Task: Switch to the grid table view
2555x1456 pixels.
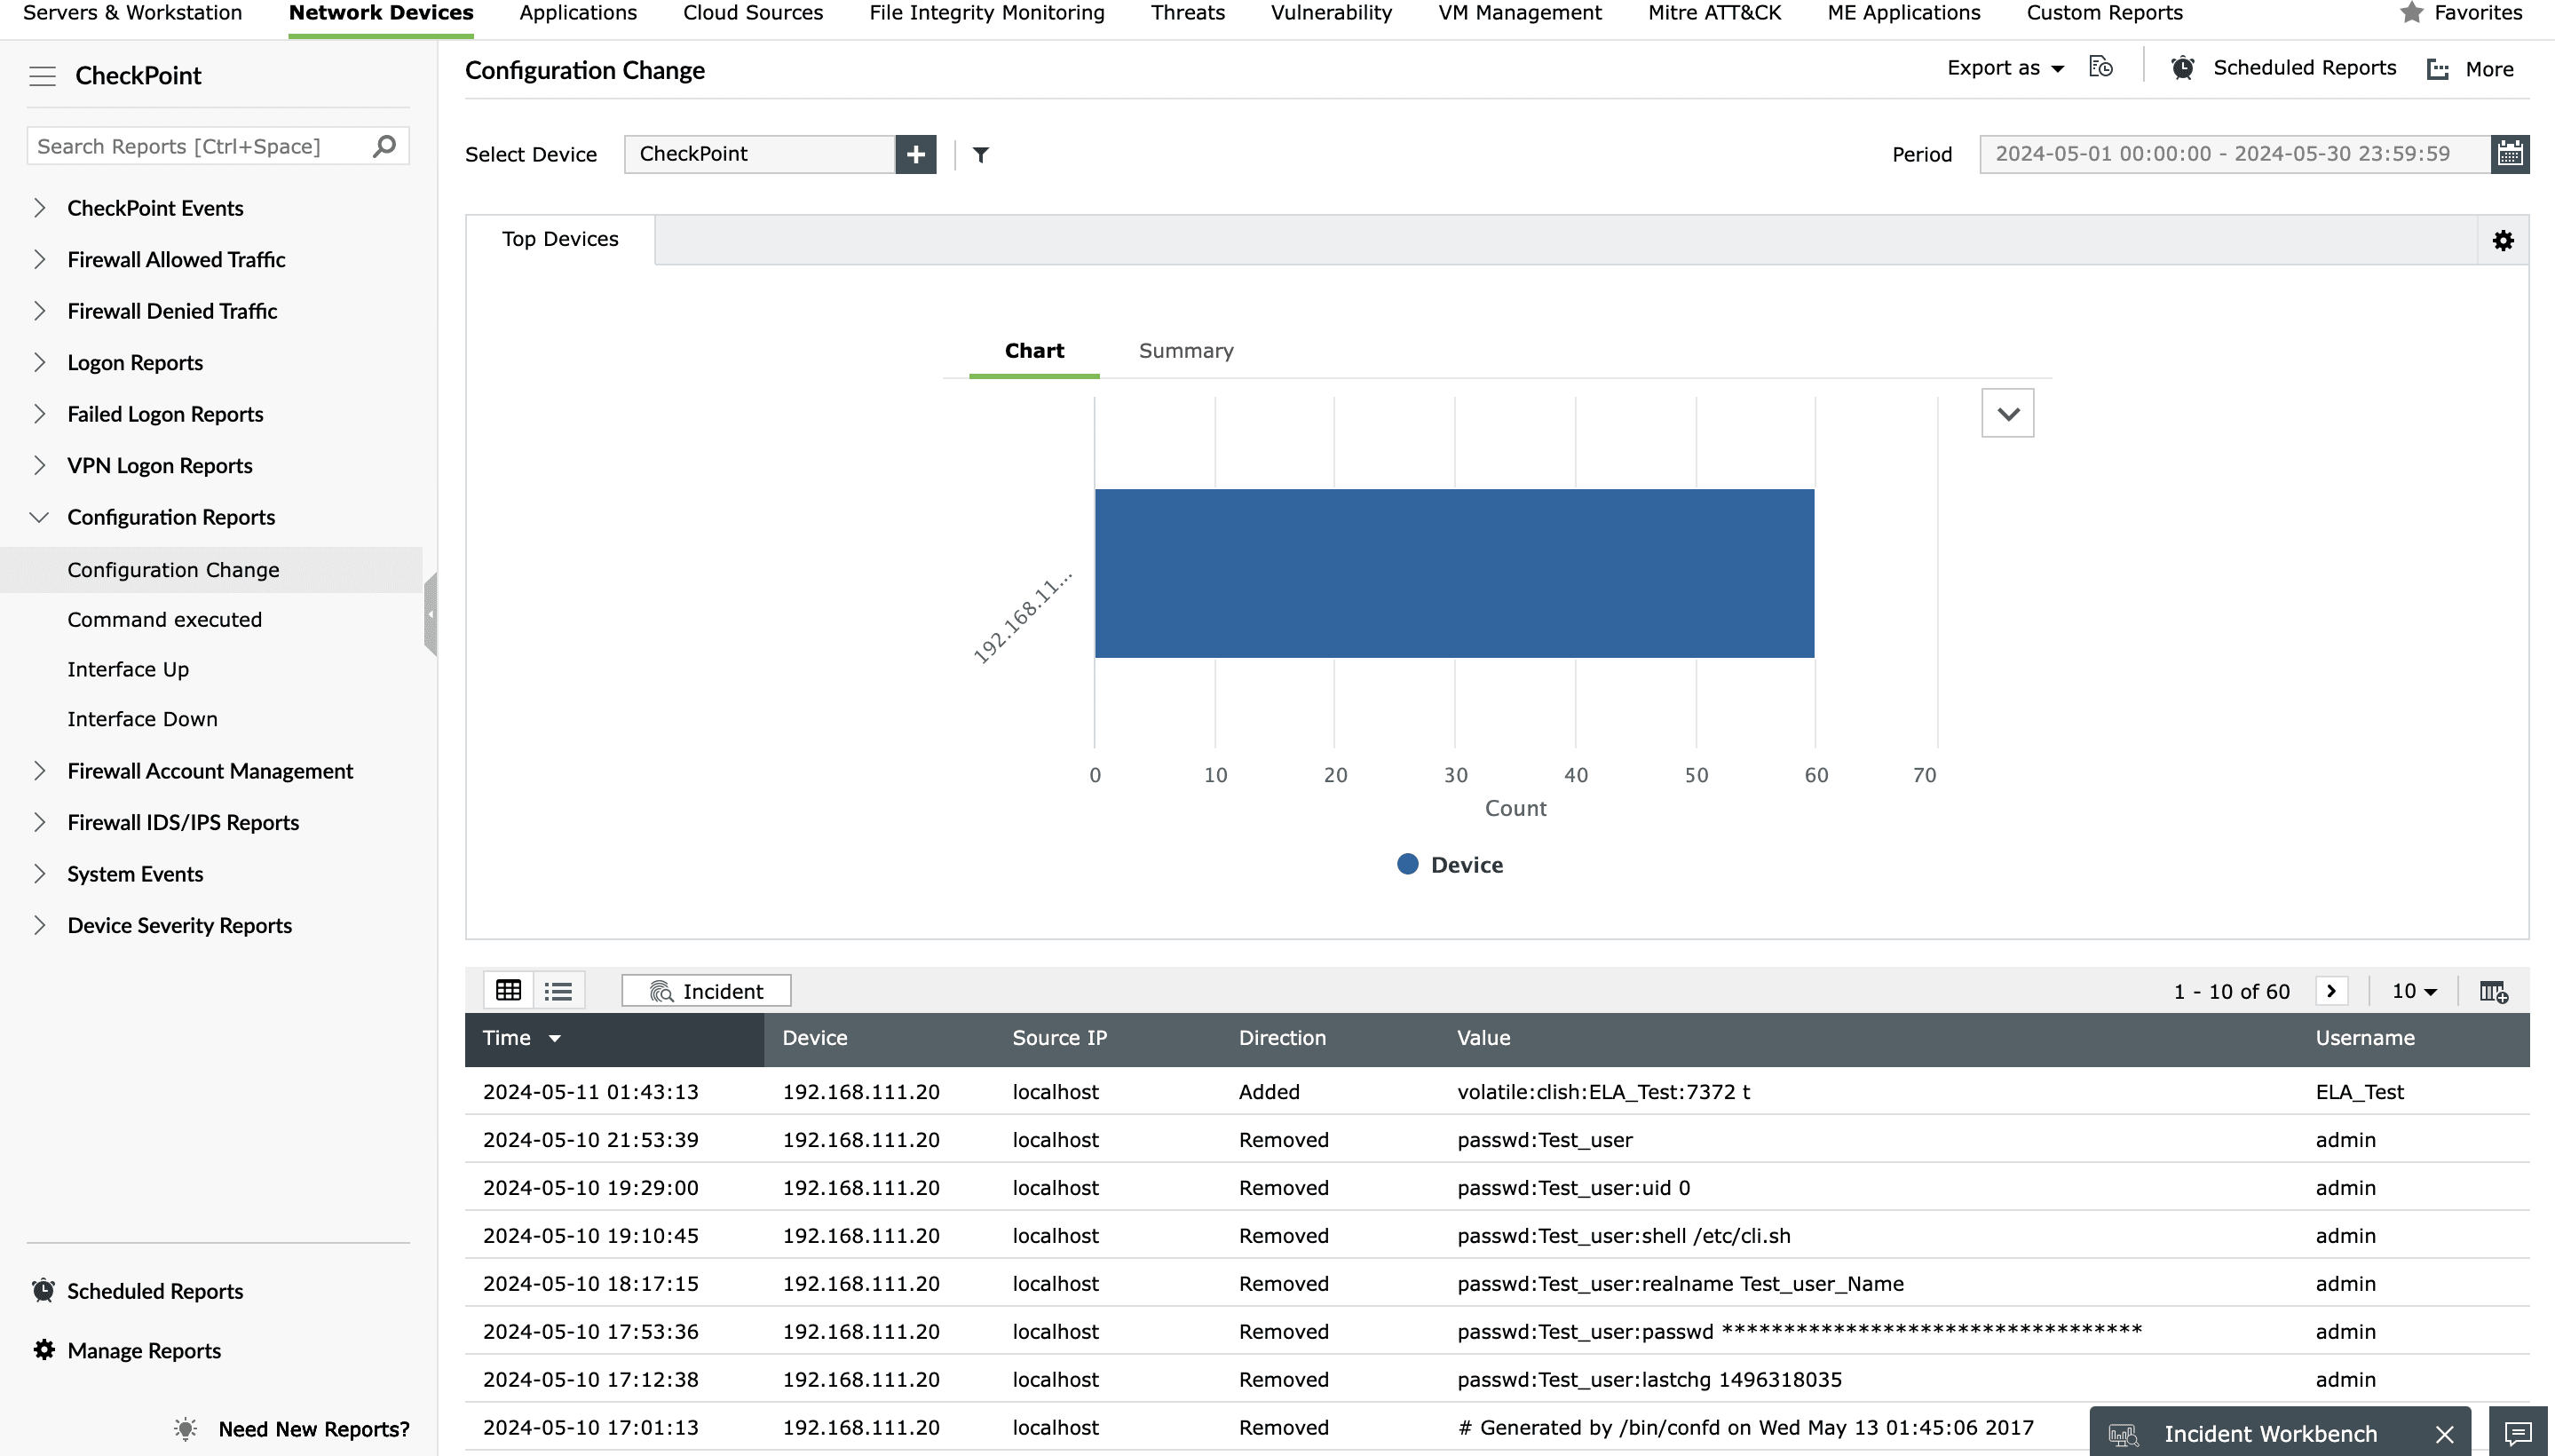Action: click(509, 990)
